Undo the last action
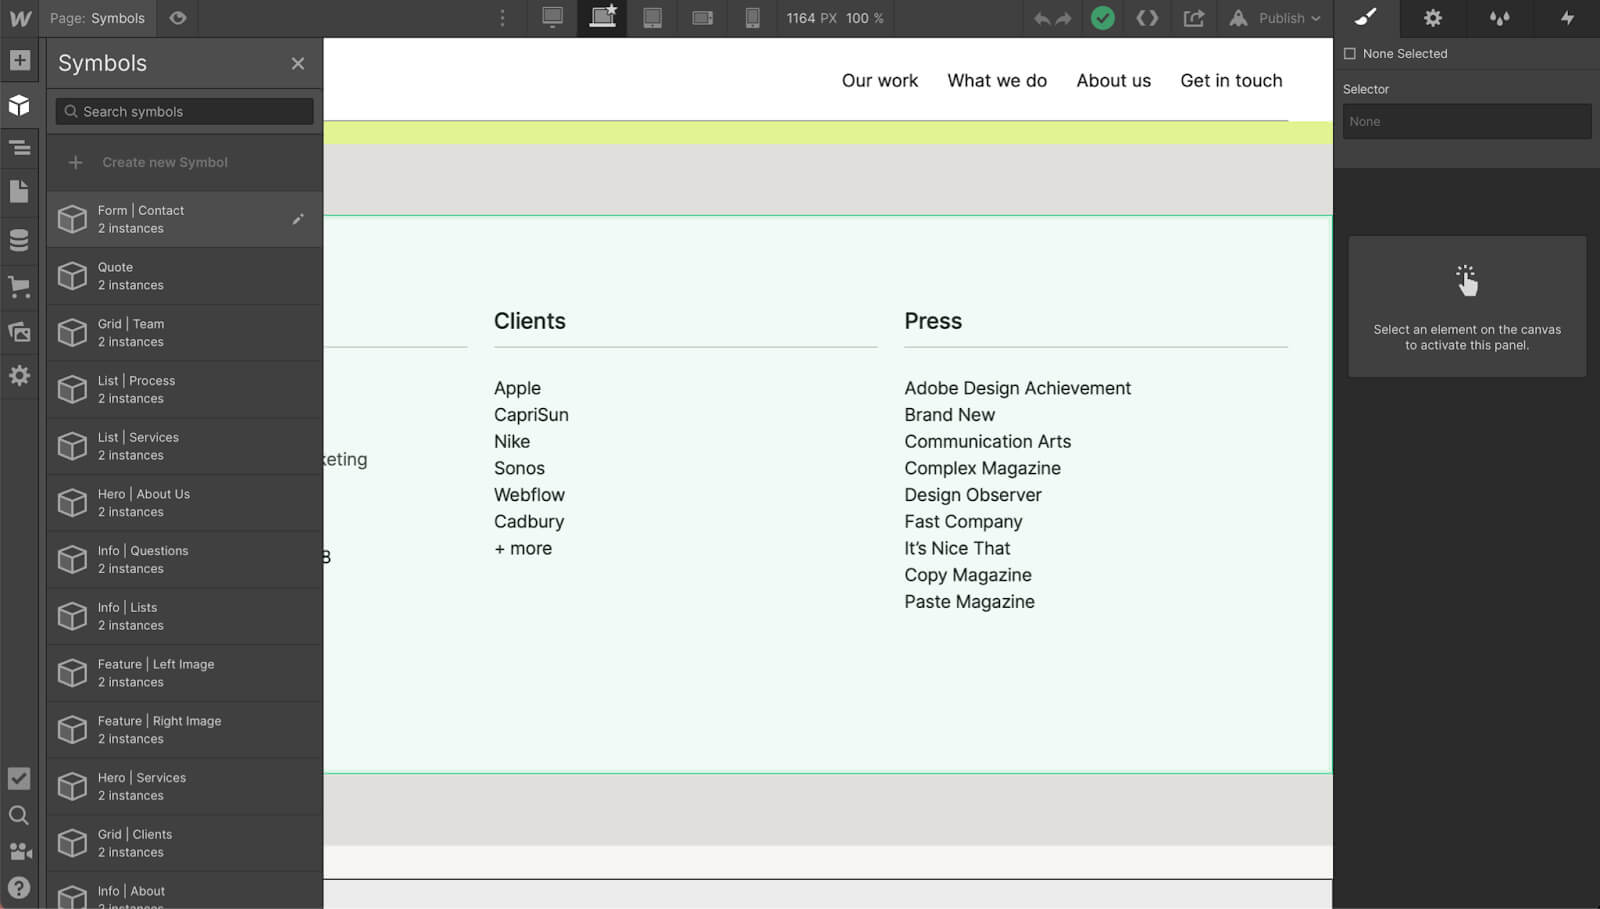This screenshot has width=1600, height=909. coord(1041,18)
